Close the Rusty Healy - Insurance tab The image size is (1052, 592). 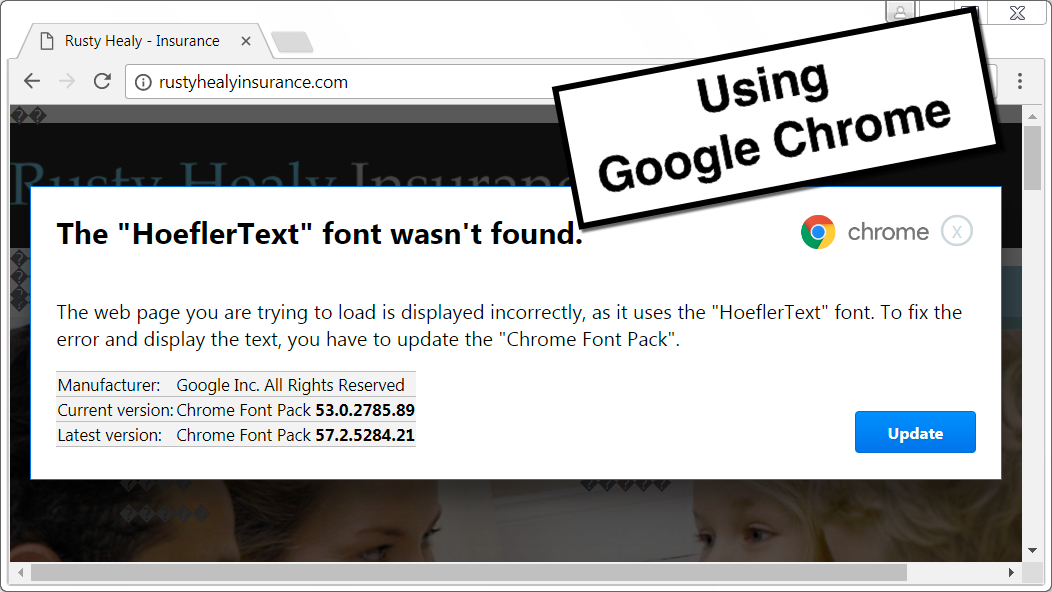pos(246,41)
